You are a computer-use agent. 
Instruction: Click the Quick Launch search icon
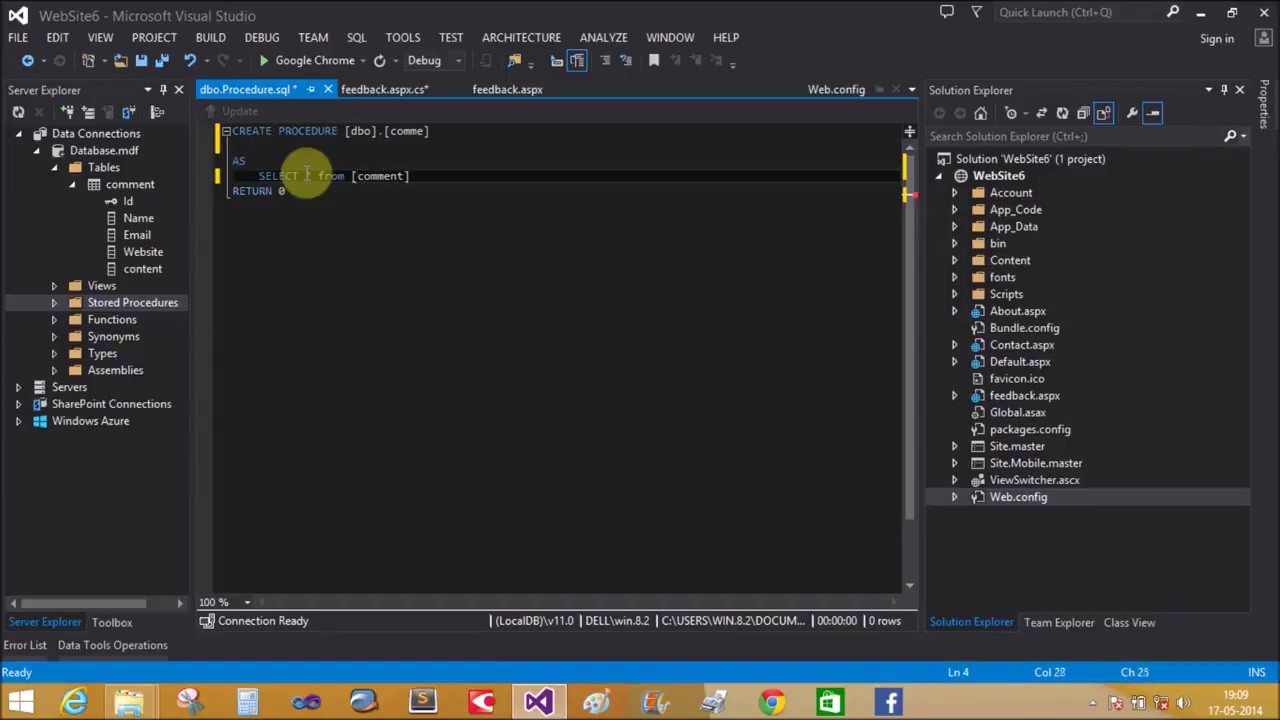[x=1173, y=13]
